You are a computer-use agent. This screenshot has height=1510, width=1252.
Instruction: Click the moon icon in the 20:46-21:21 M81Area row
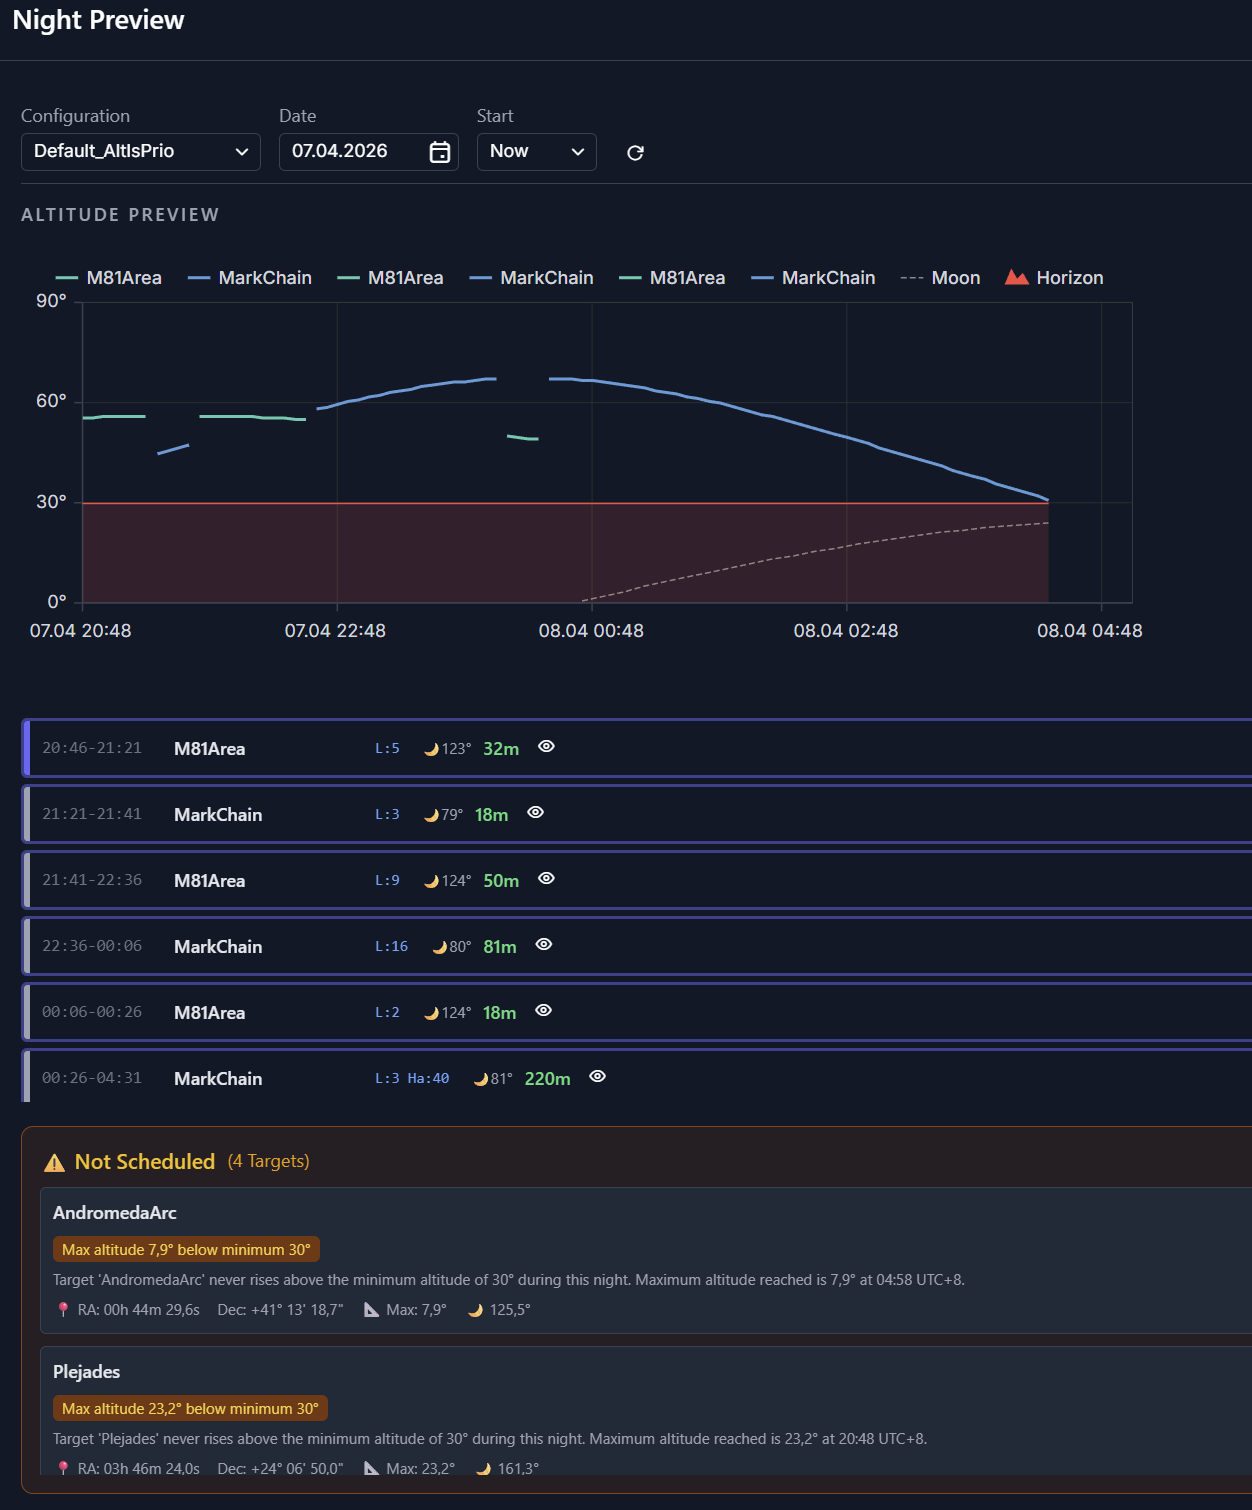coord(431,749)
